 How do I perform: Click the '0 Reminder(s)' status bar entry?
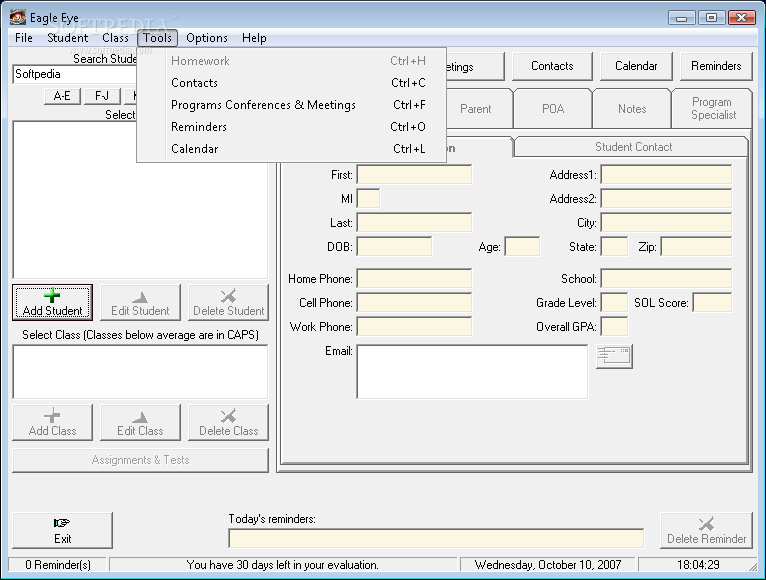58,565
